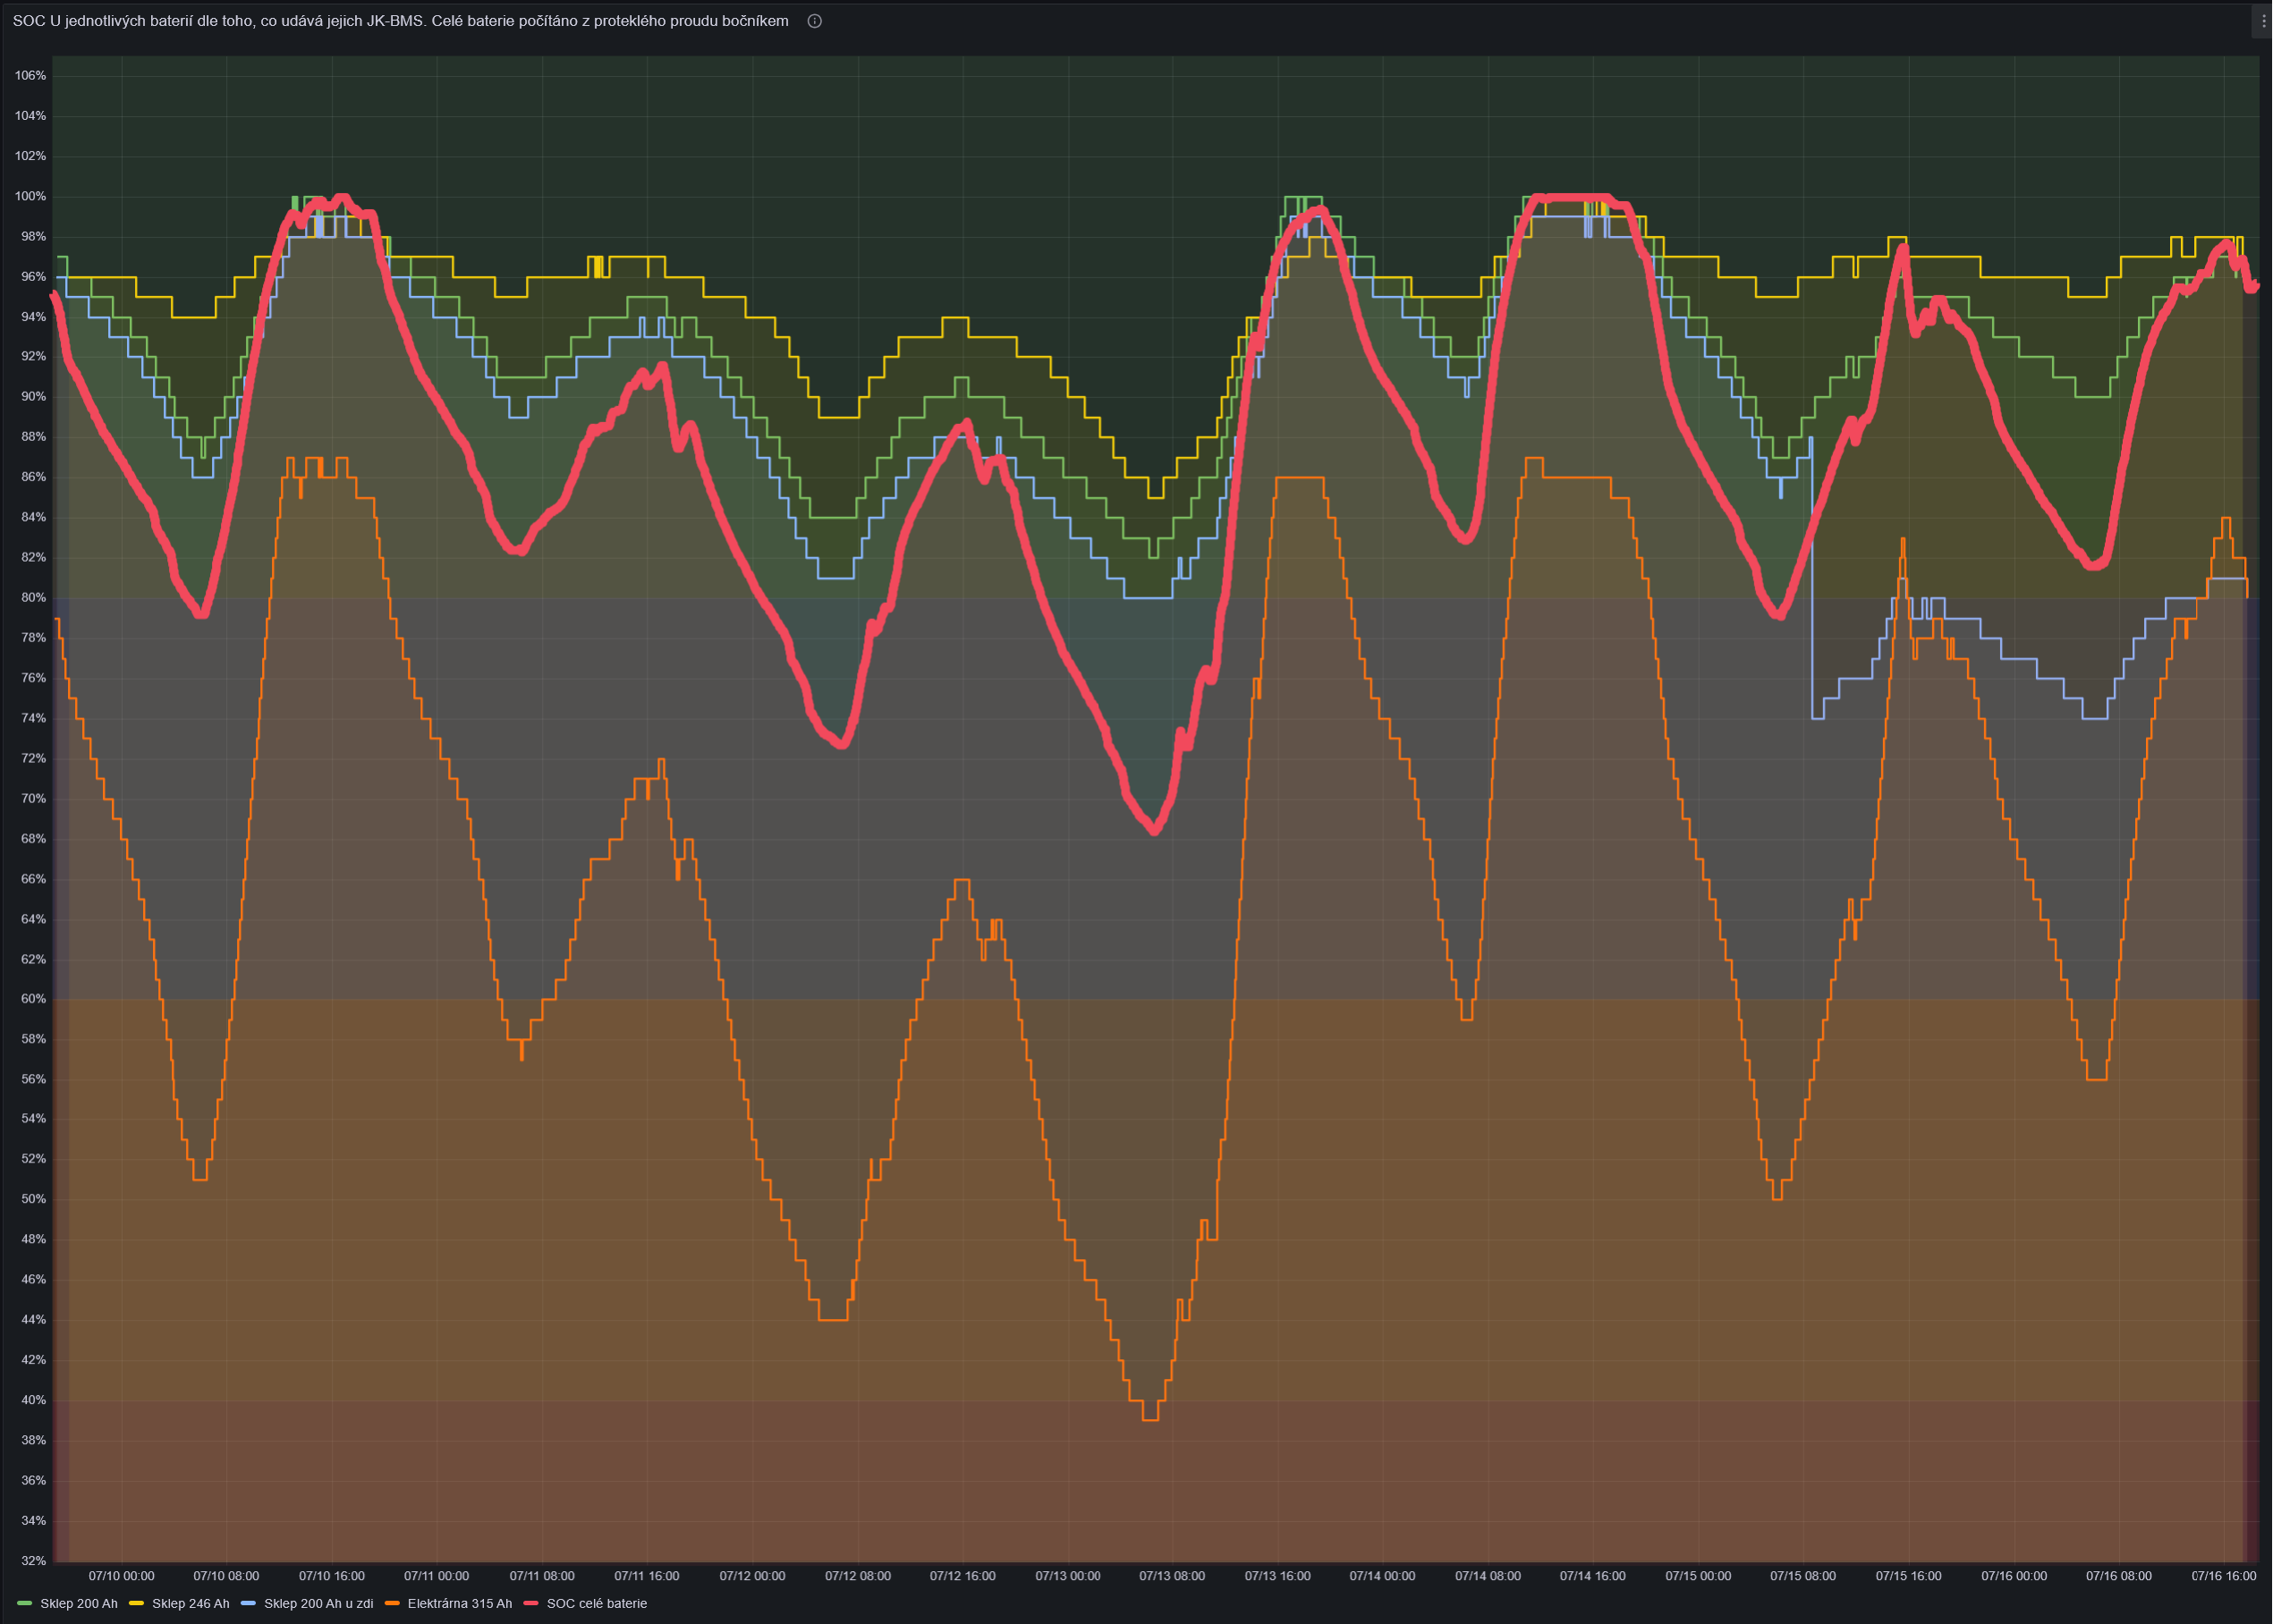
Task: Change the red SOC celé baterie color swatch
Action: (531, 1603)
